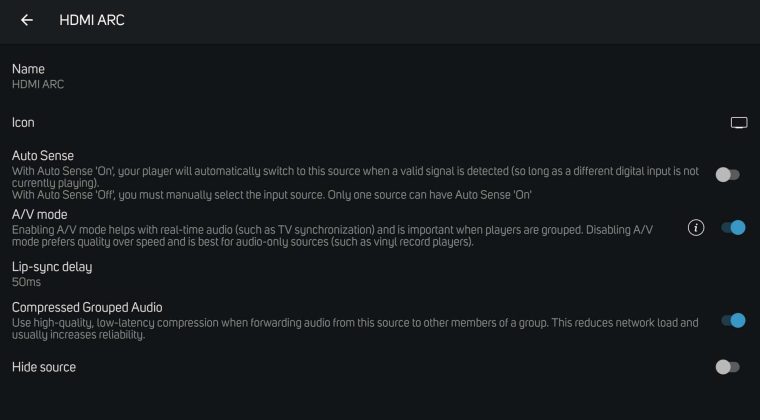Click the 50ms delay value
The height and width of the screenshot is (420, 760).
26,282
